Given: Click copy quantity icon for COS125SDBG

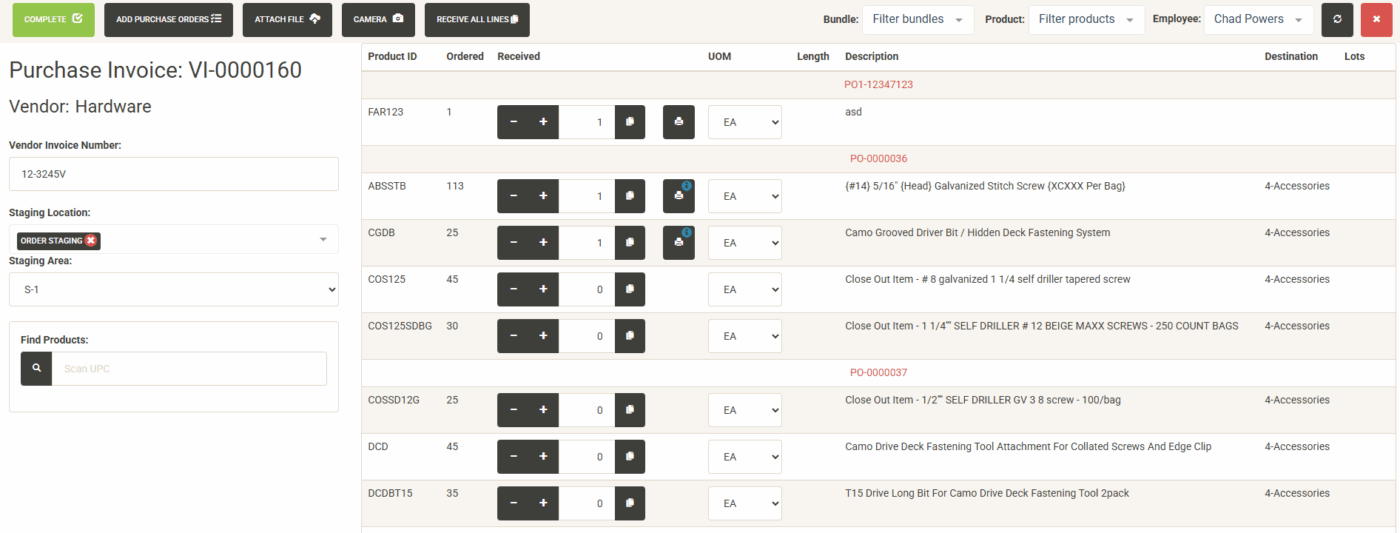Looking at the screenshot, I should 630,336.
